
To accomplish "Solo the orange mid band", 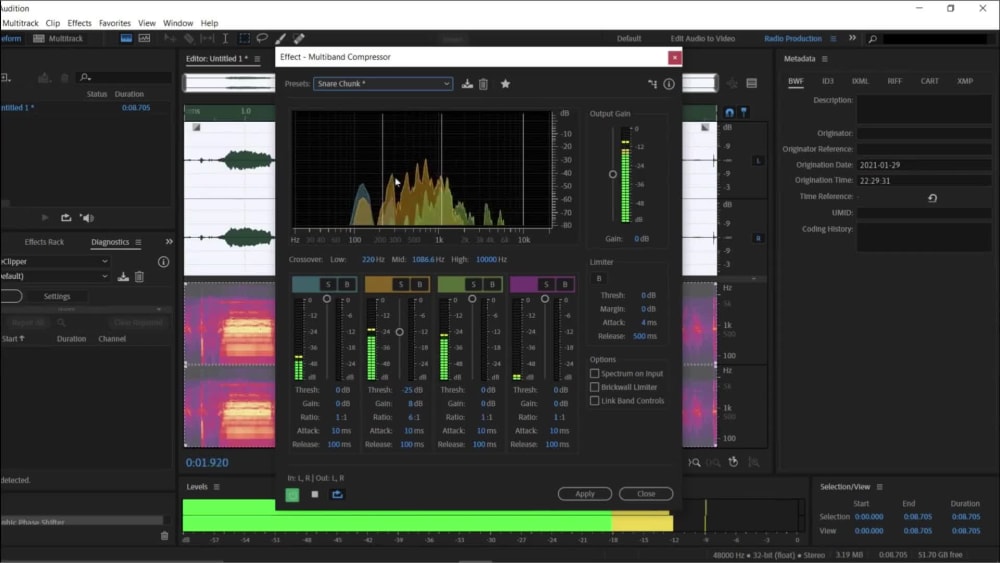I will point(401,284).
